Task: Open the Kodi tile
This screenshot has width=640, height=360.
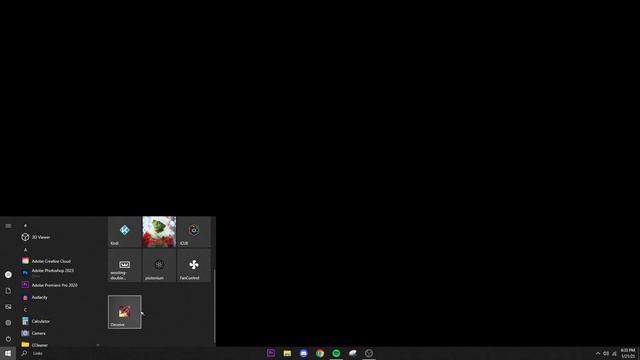Action: pos(124,232)
